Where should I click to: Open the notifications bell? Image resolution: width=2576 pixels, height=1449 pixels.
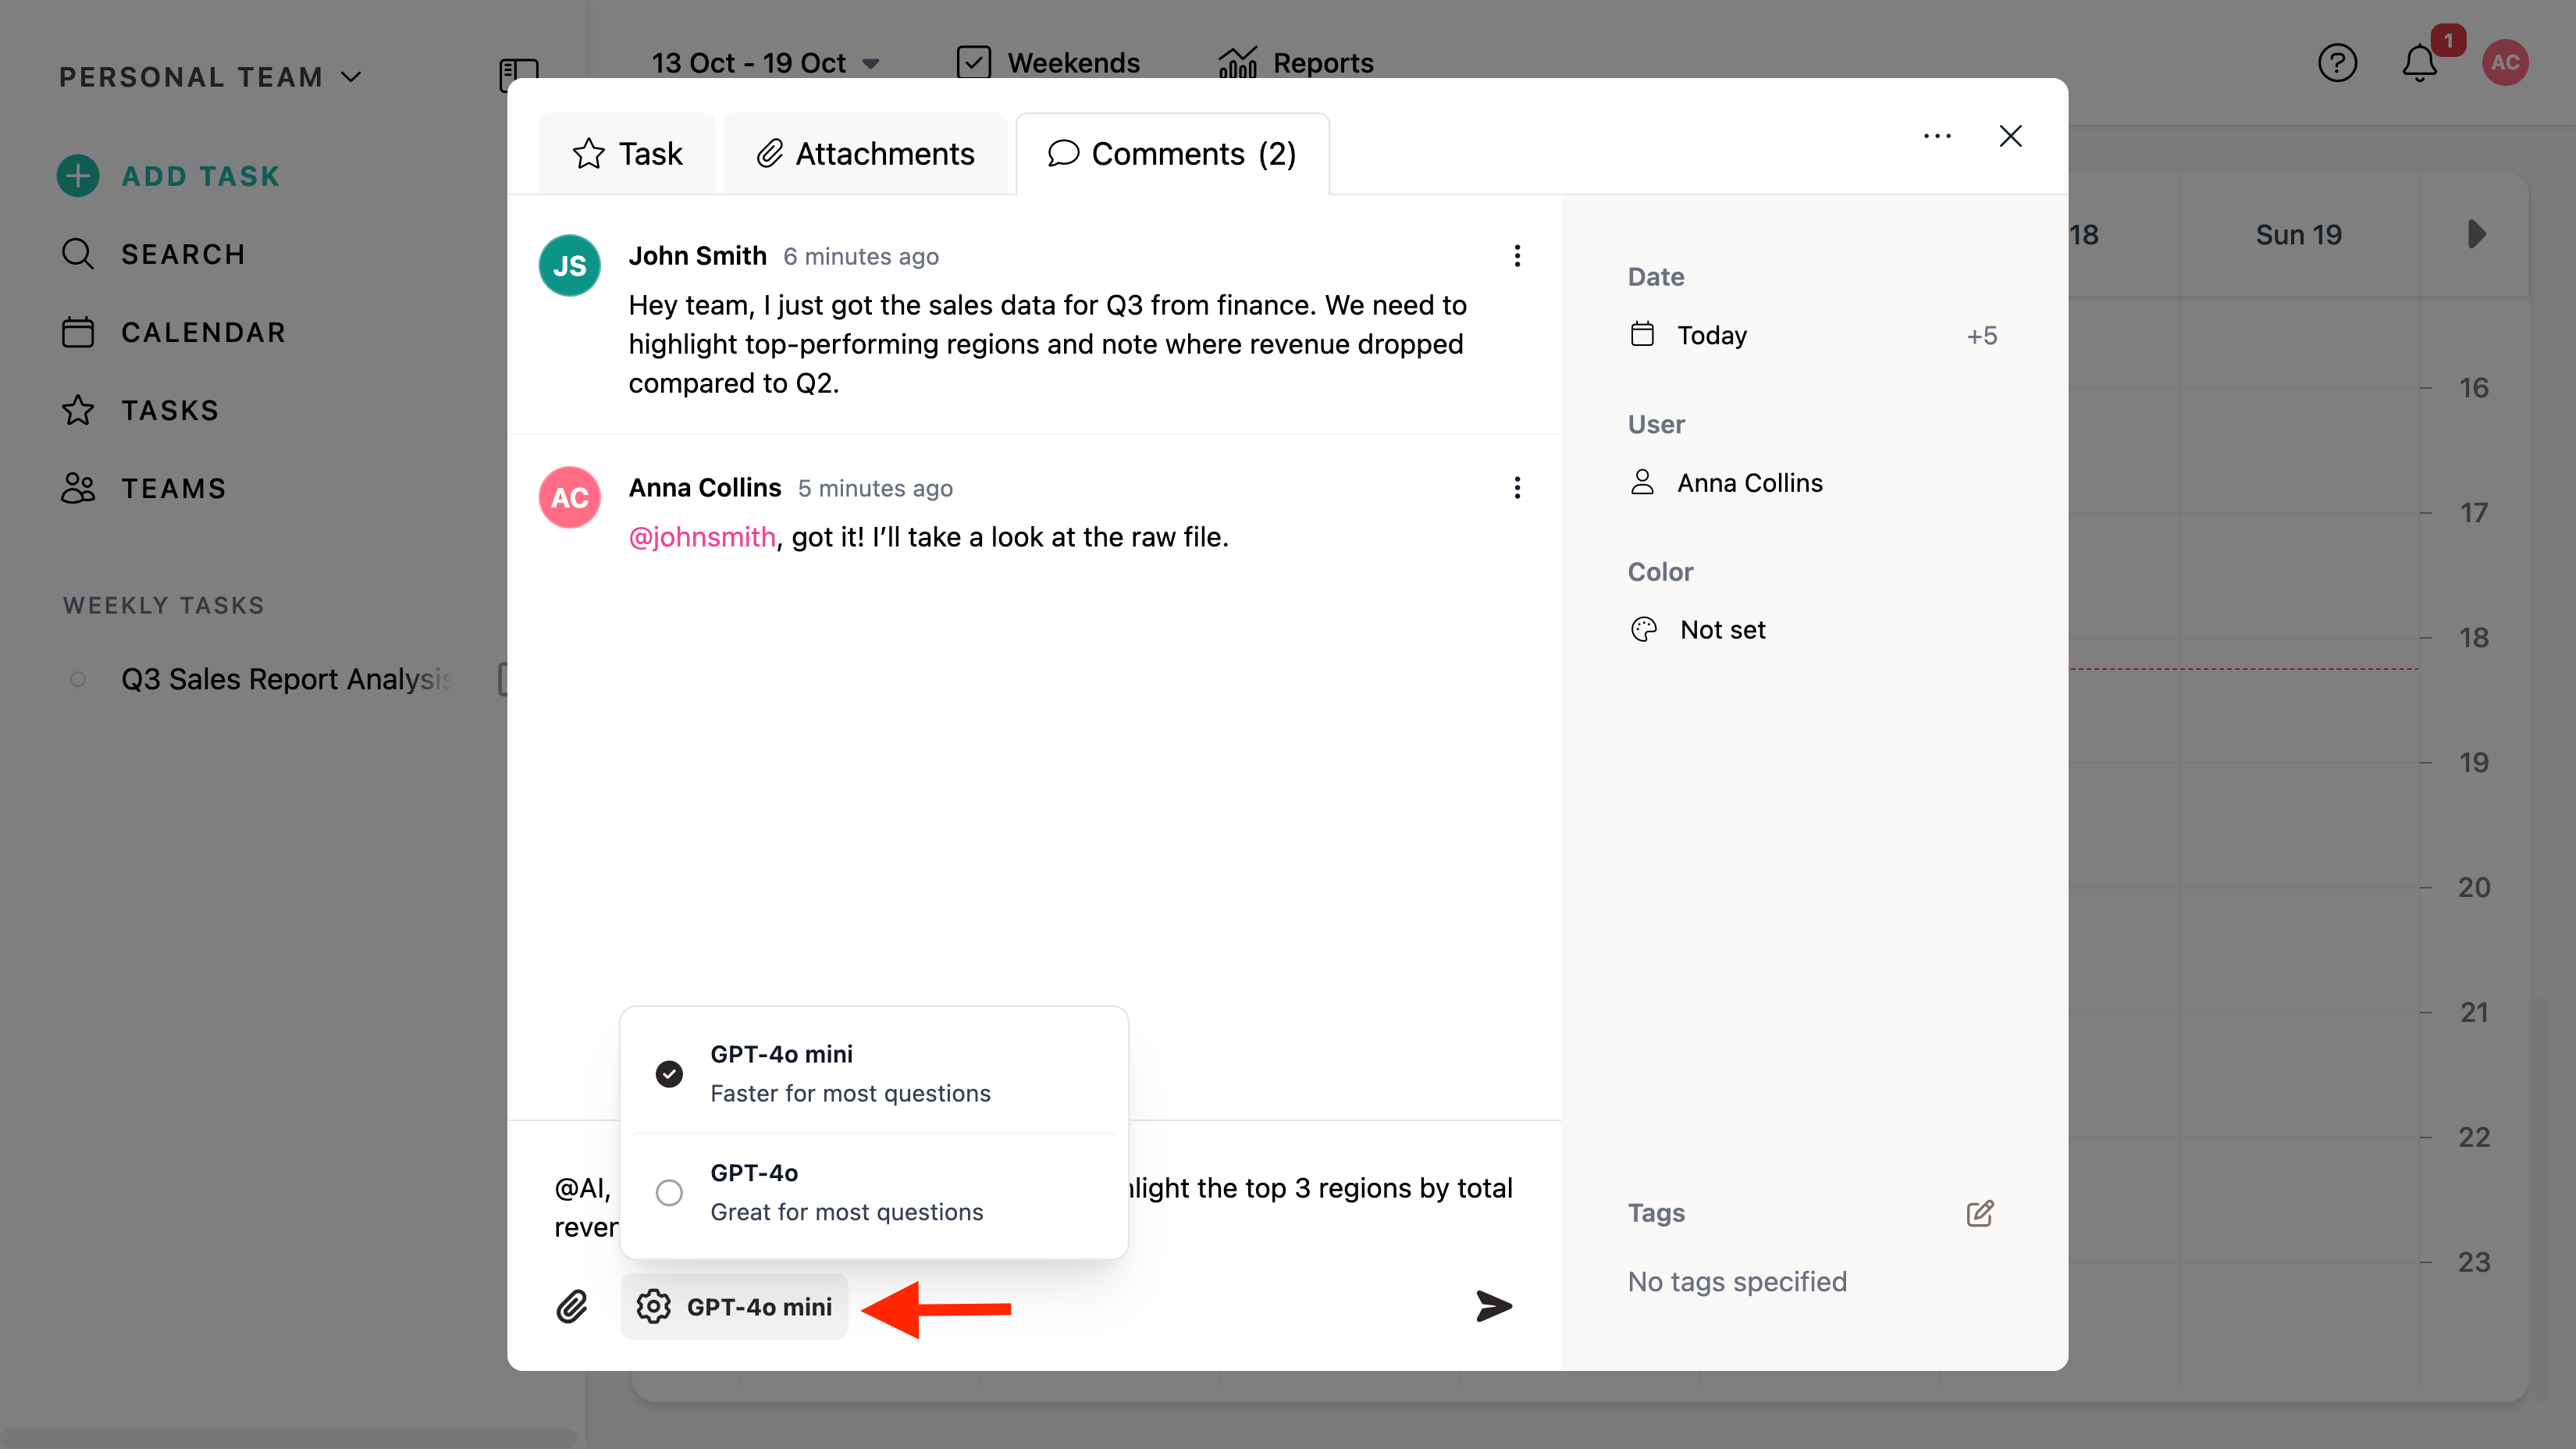coord(2419,64)
